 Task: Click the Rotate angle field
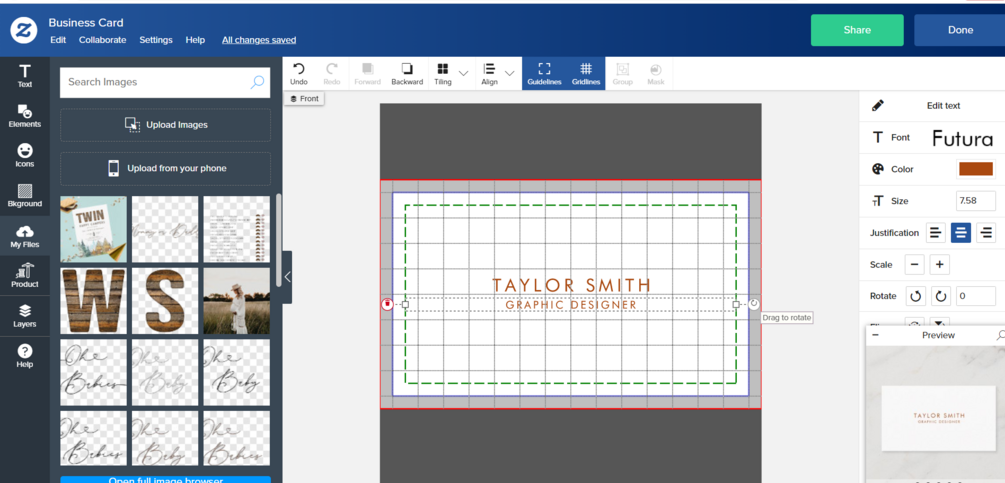coord(976,296)
